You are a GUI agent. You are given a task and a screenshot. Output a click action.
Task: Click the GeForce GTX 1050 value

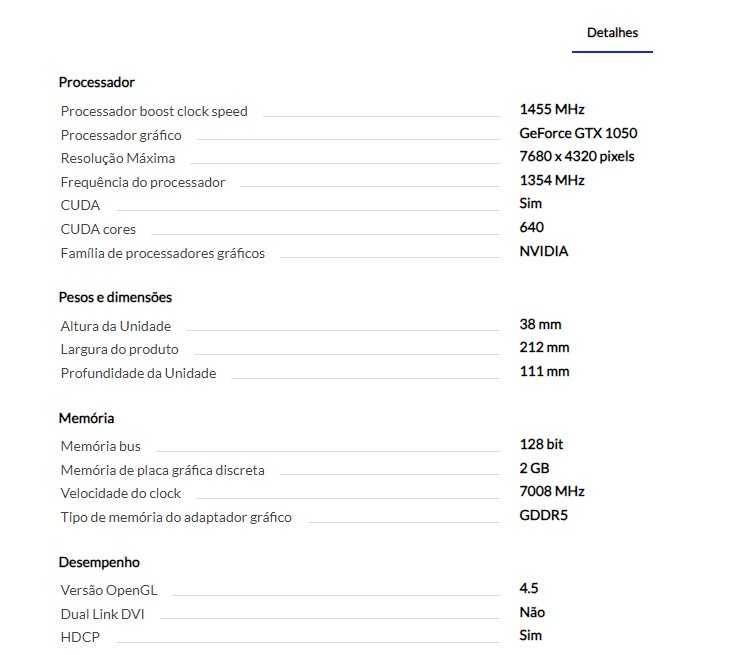tap(578, 133)
